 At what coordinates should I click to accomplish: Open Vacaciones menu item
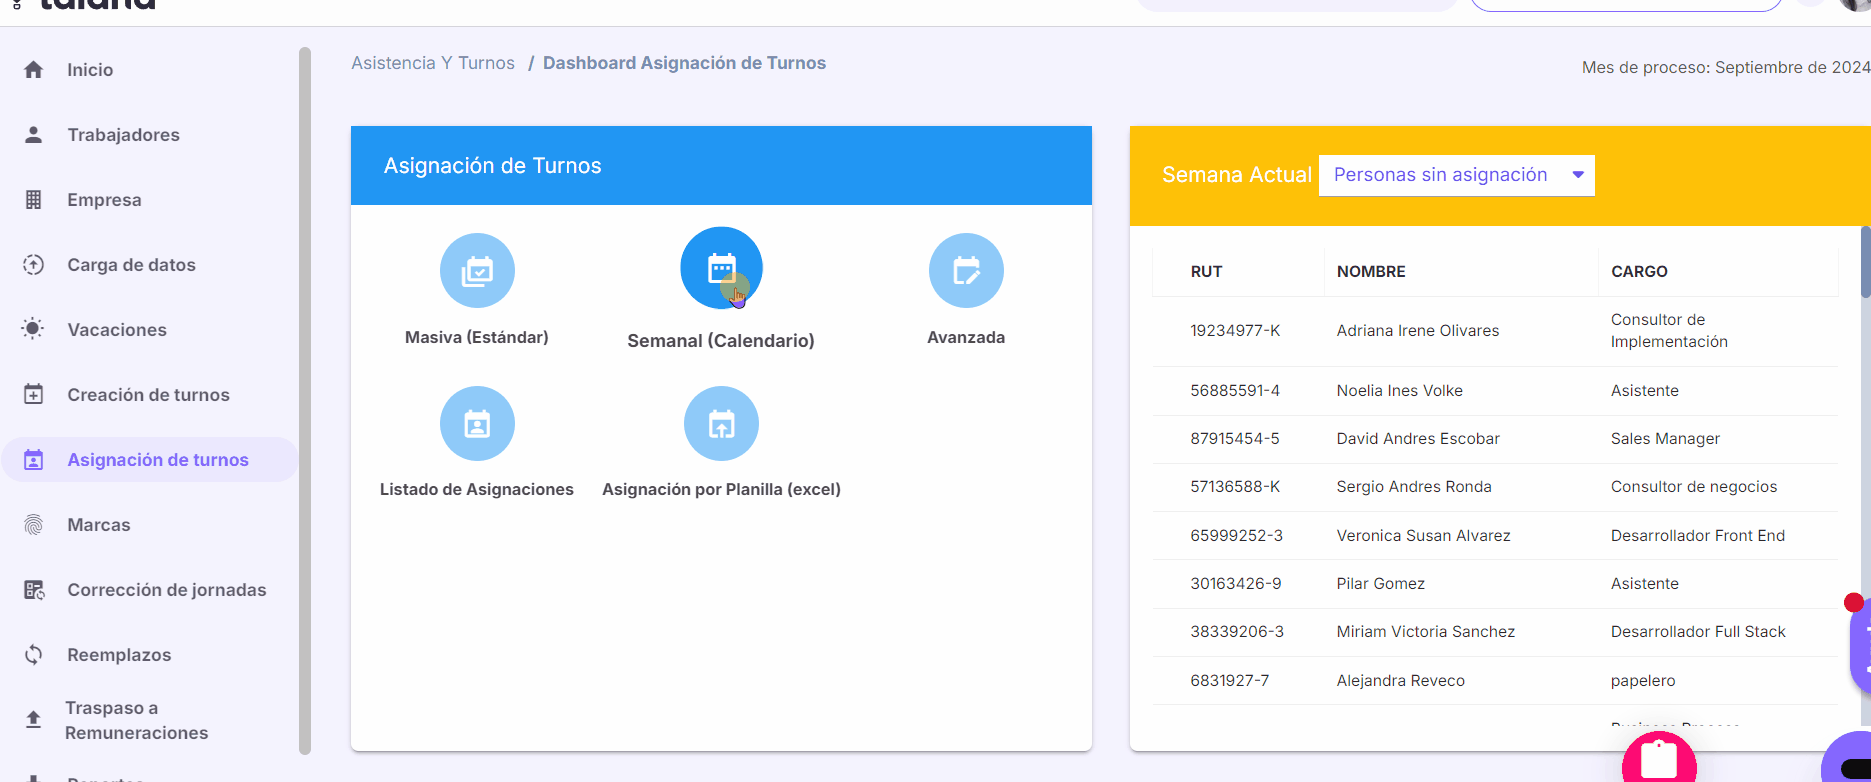pos(117,330)
